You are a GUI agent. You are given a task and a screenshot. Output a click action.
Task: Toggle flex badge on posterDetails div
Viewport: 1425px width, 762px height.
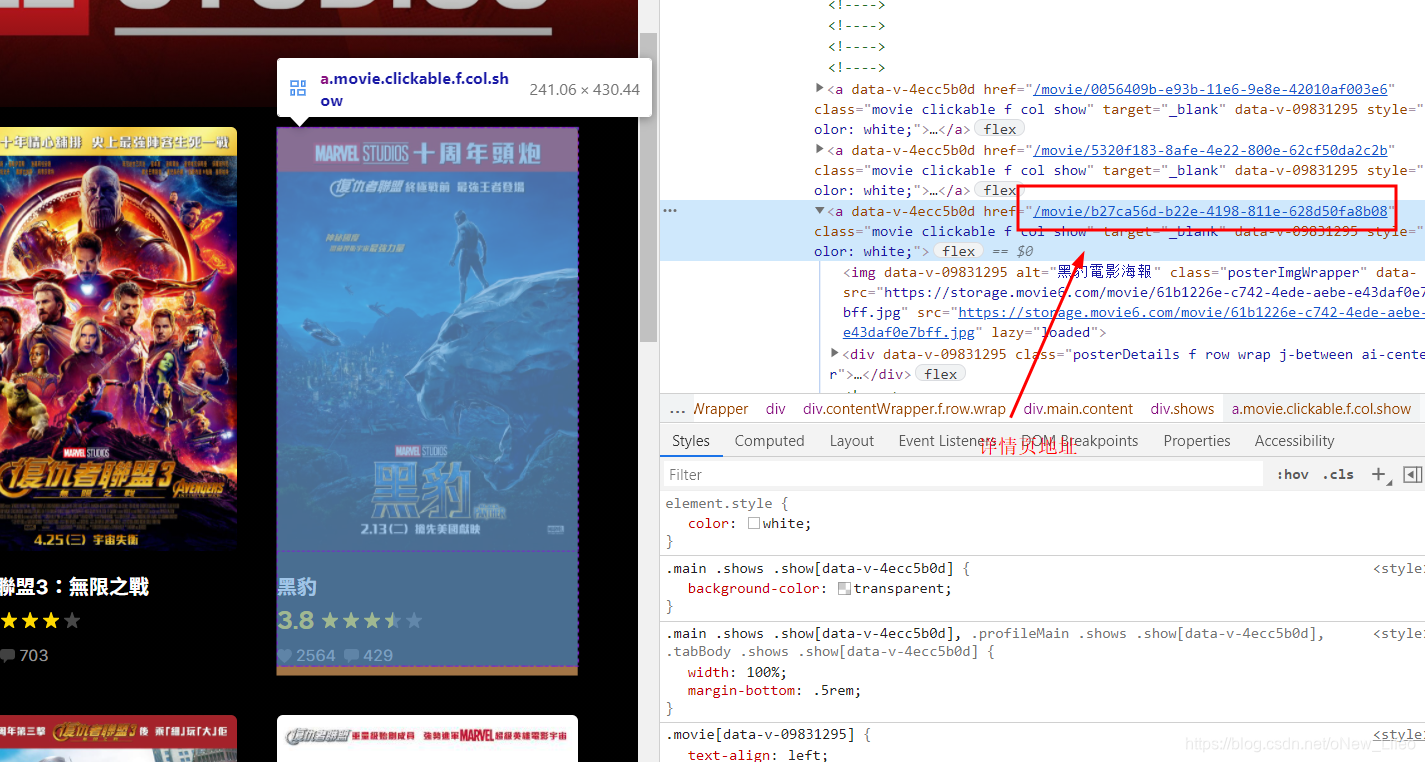click(x=940, y=374)
